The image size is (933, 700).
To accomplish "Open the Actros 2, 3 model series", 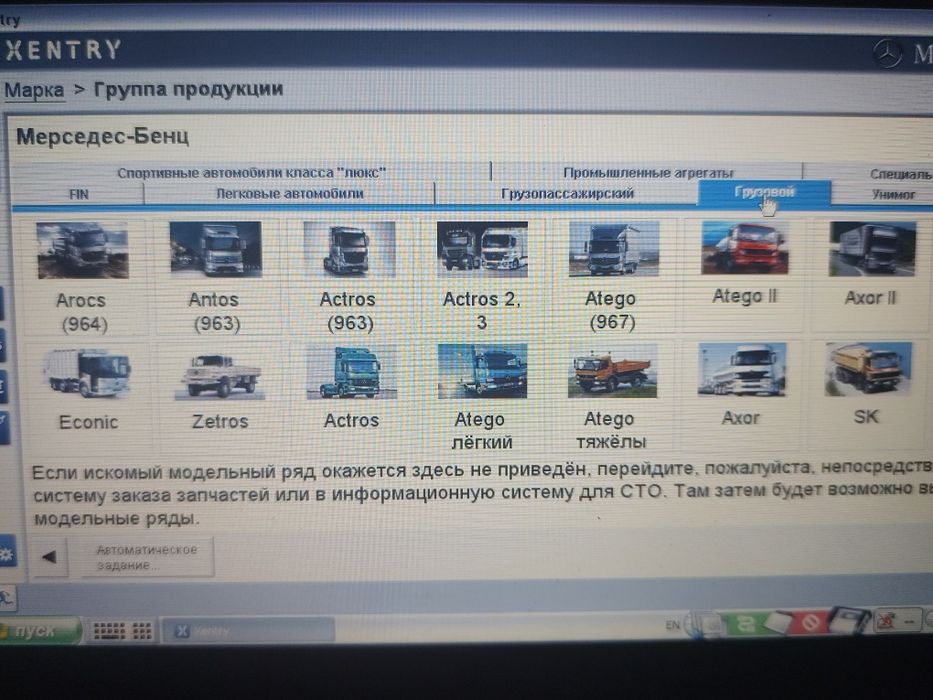I will point(482,249).
